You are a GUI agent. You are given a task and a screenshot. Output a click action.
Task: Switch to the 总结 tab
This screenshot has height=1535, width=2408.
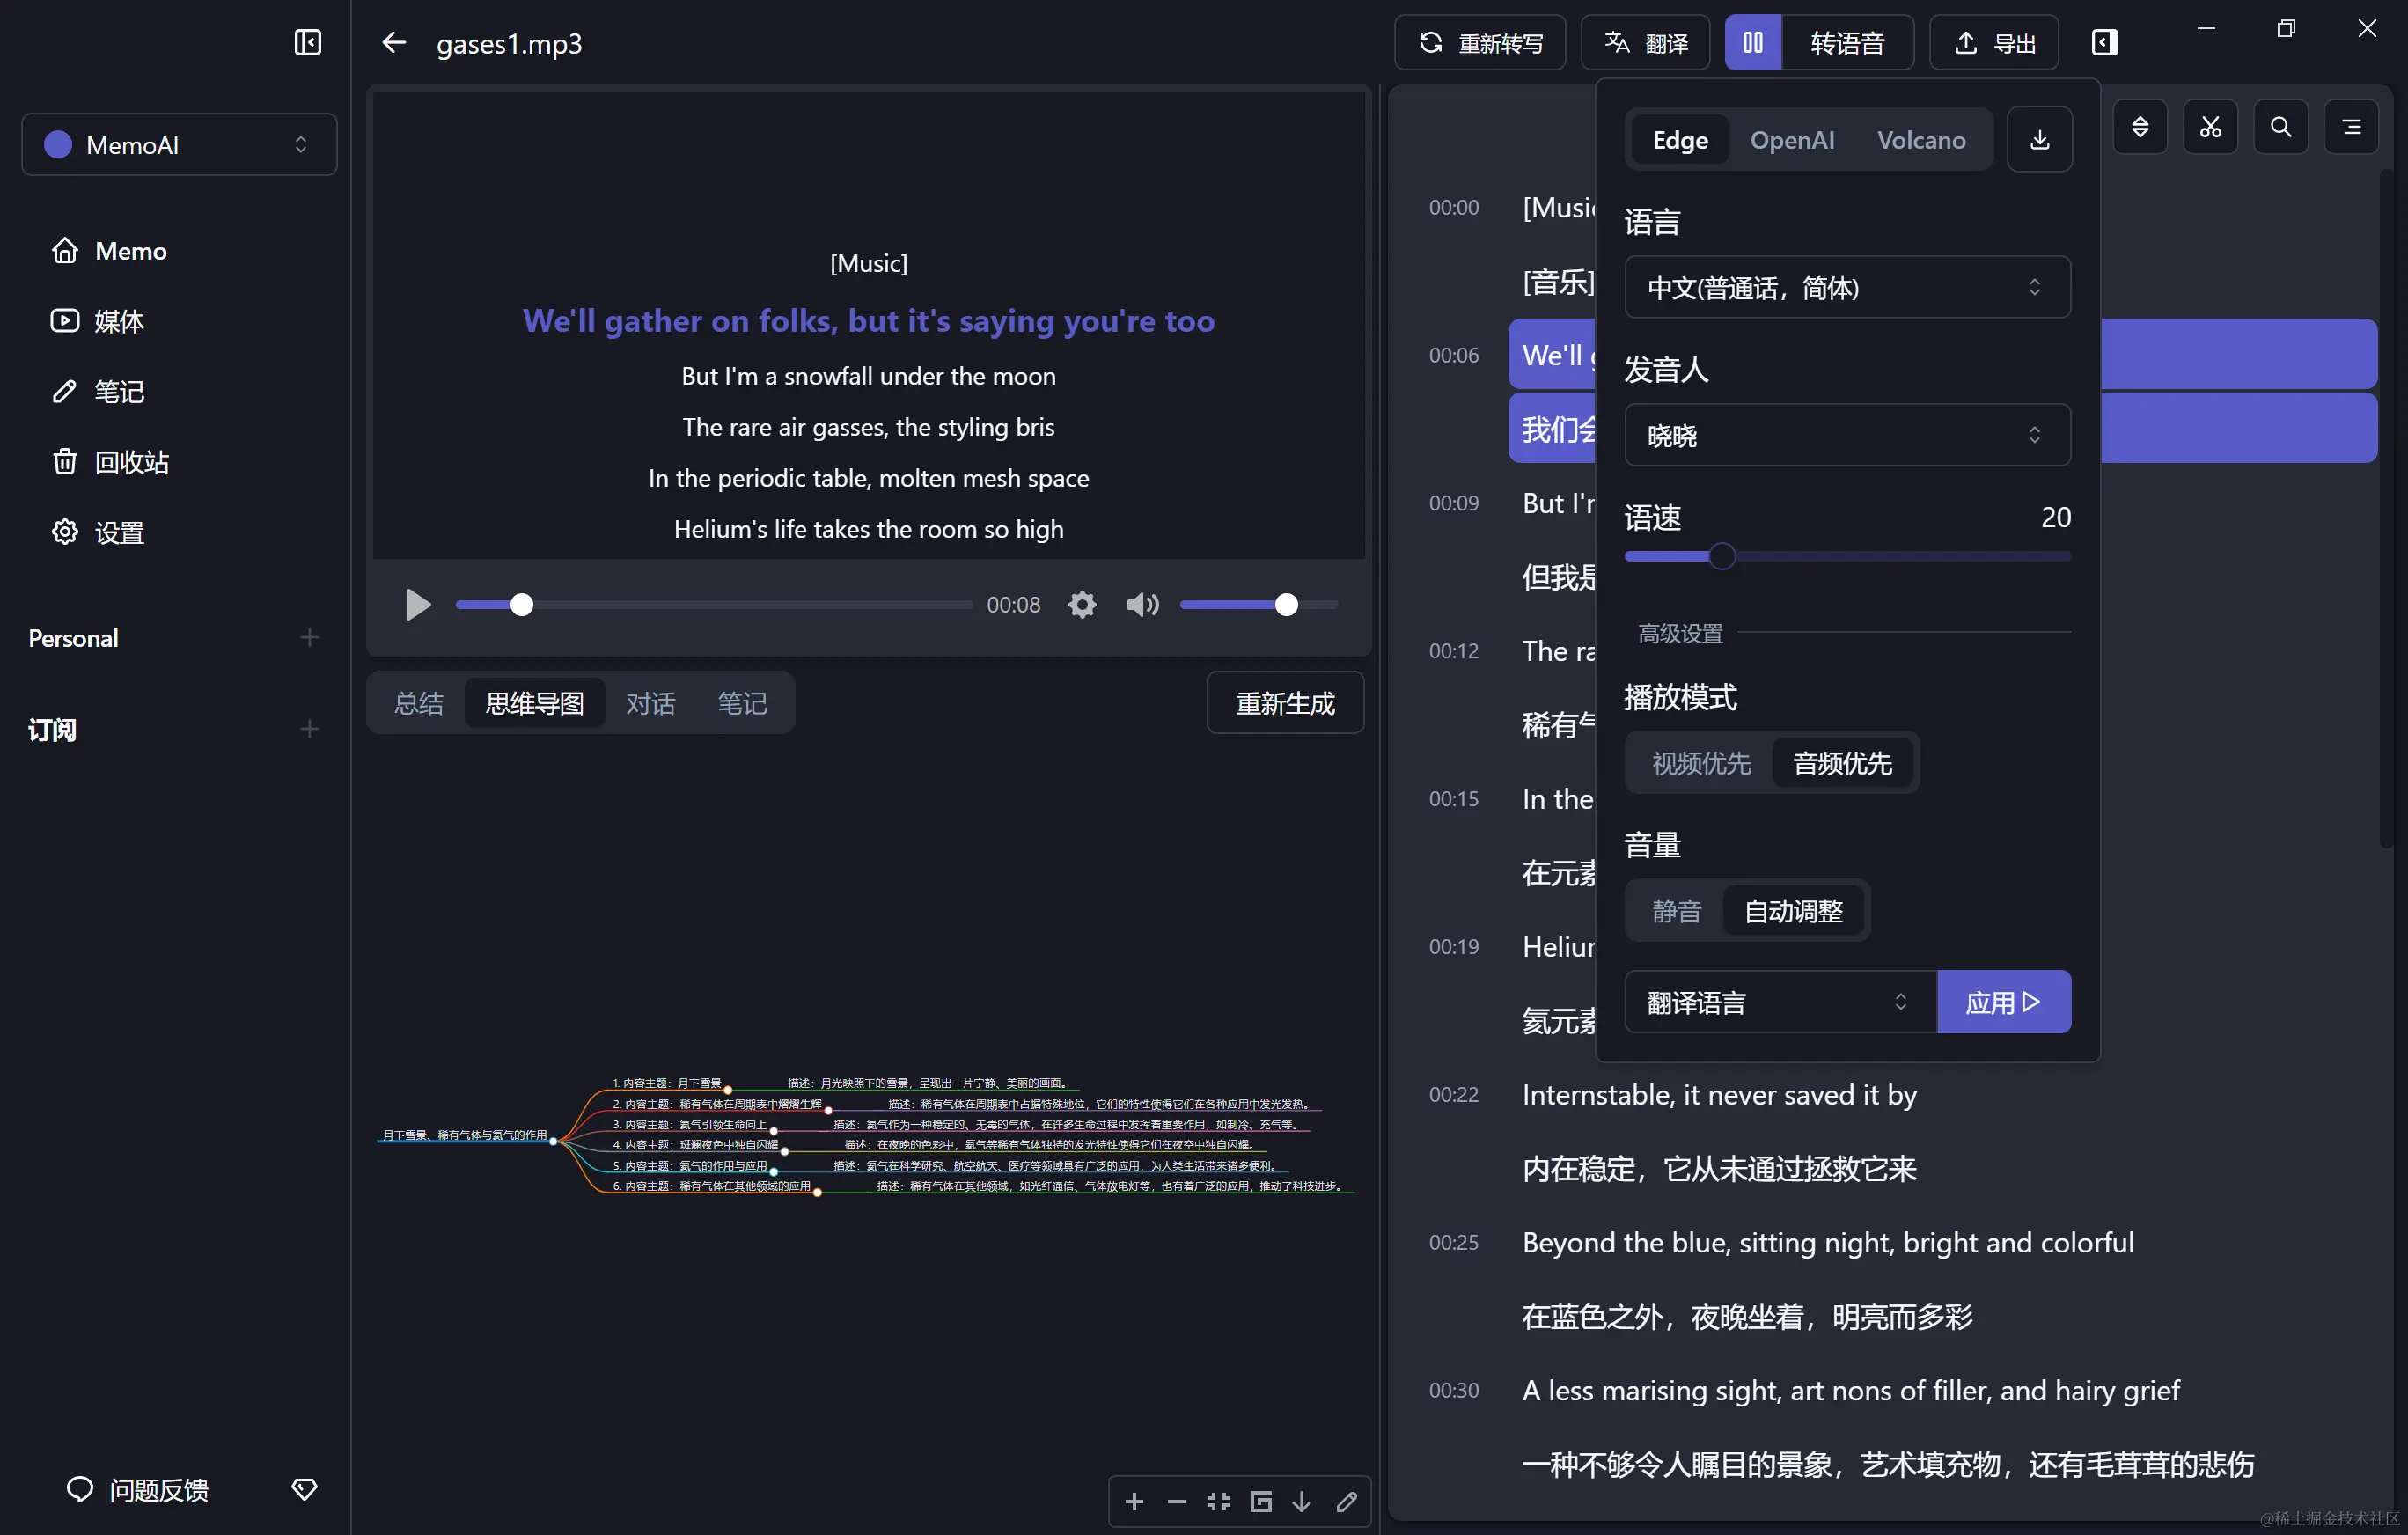[x=418, y=703]
